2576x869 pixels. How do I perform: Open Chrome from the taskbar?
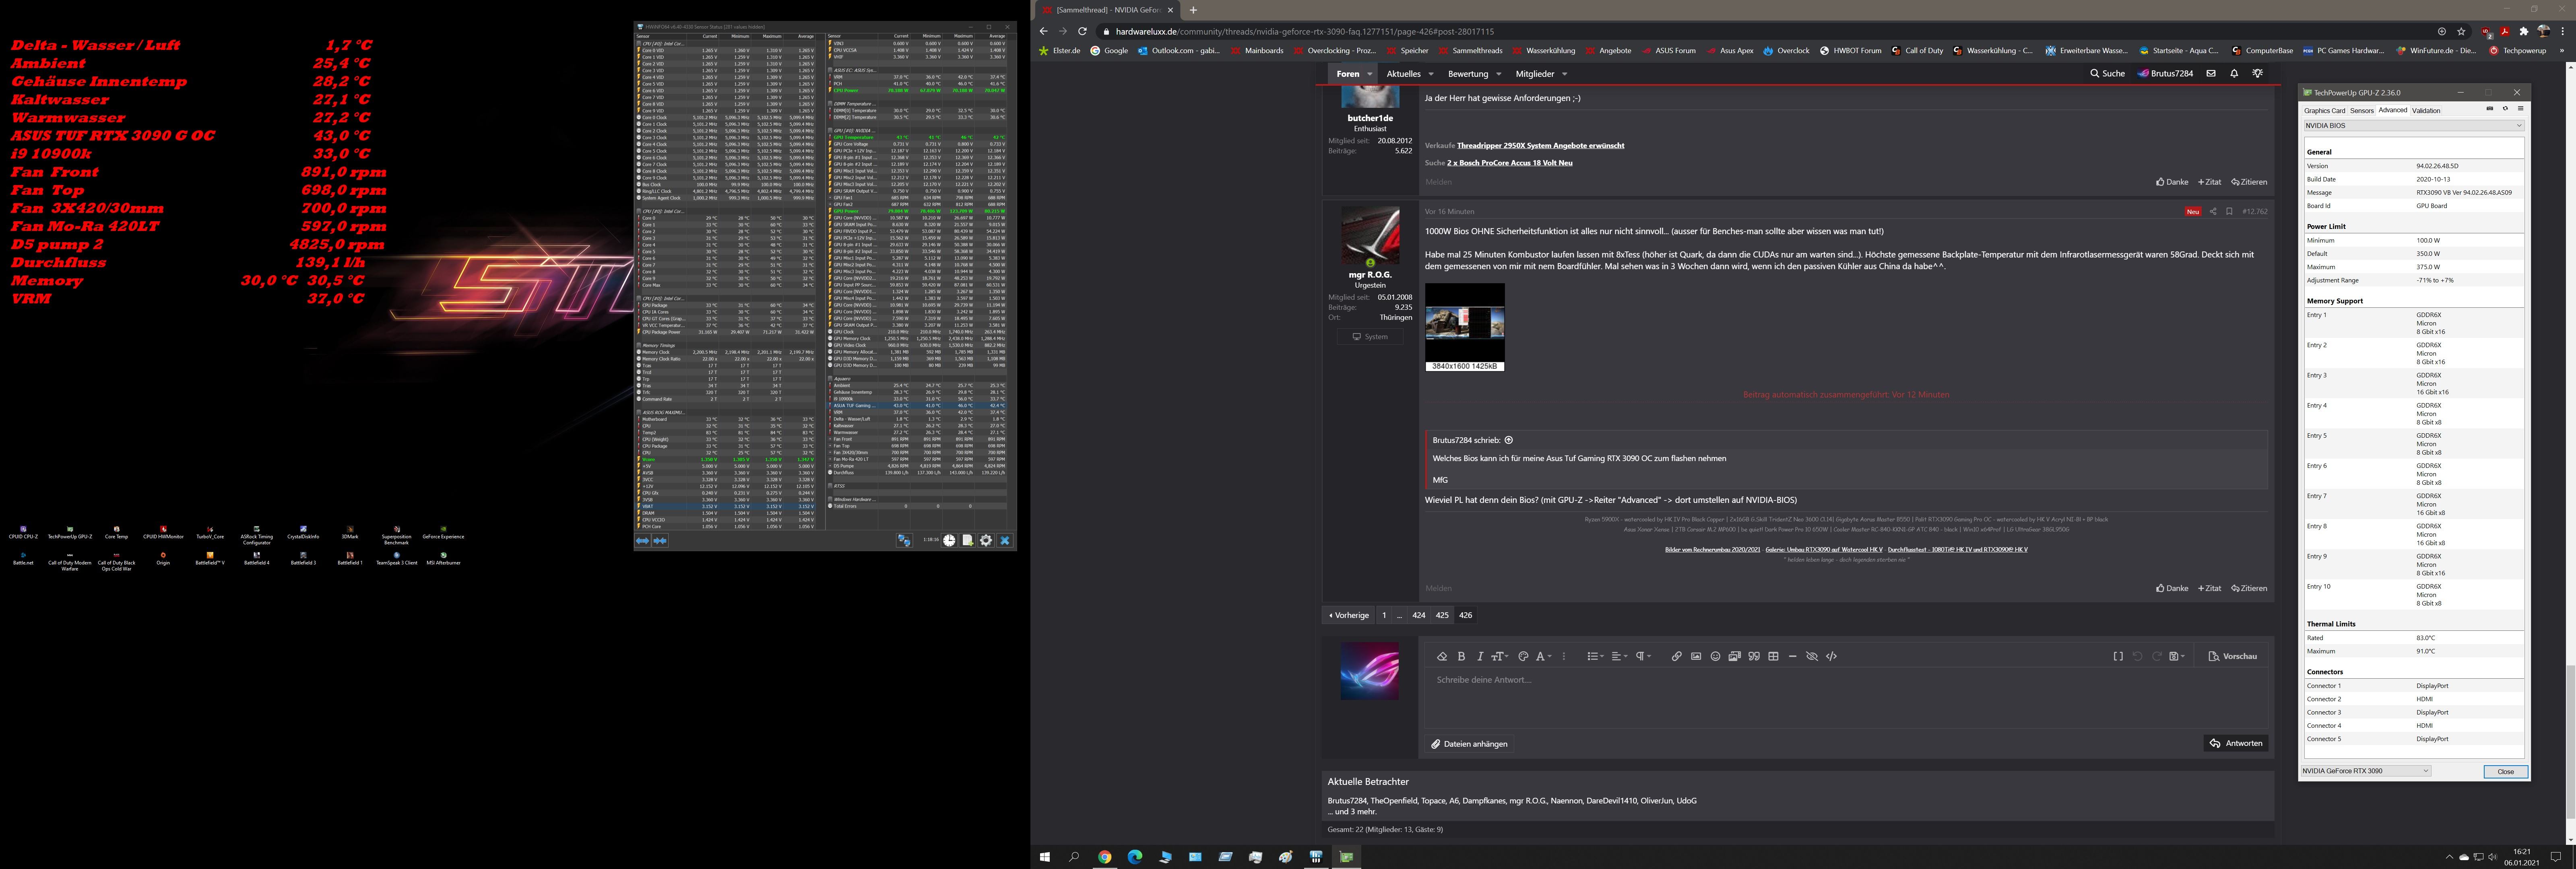[1104, 857]
